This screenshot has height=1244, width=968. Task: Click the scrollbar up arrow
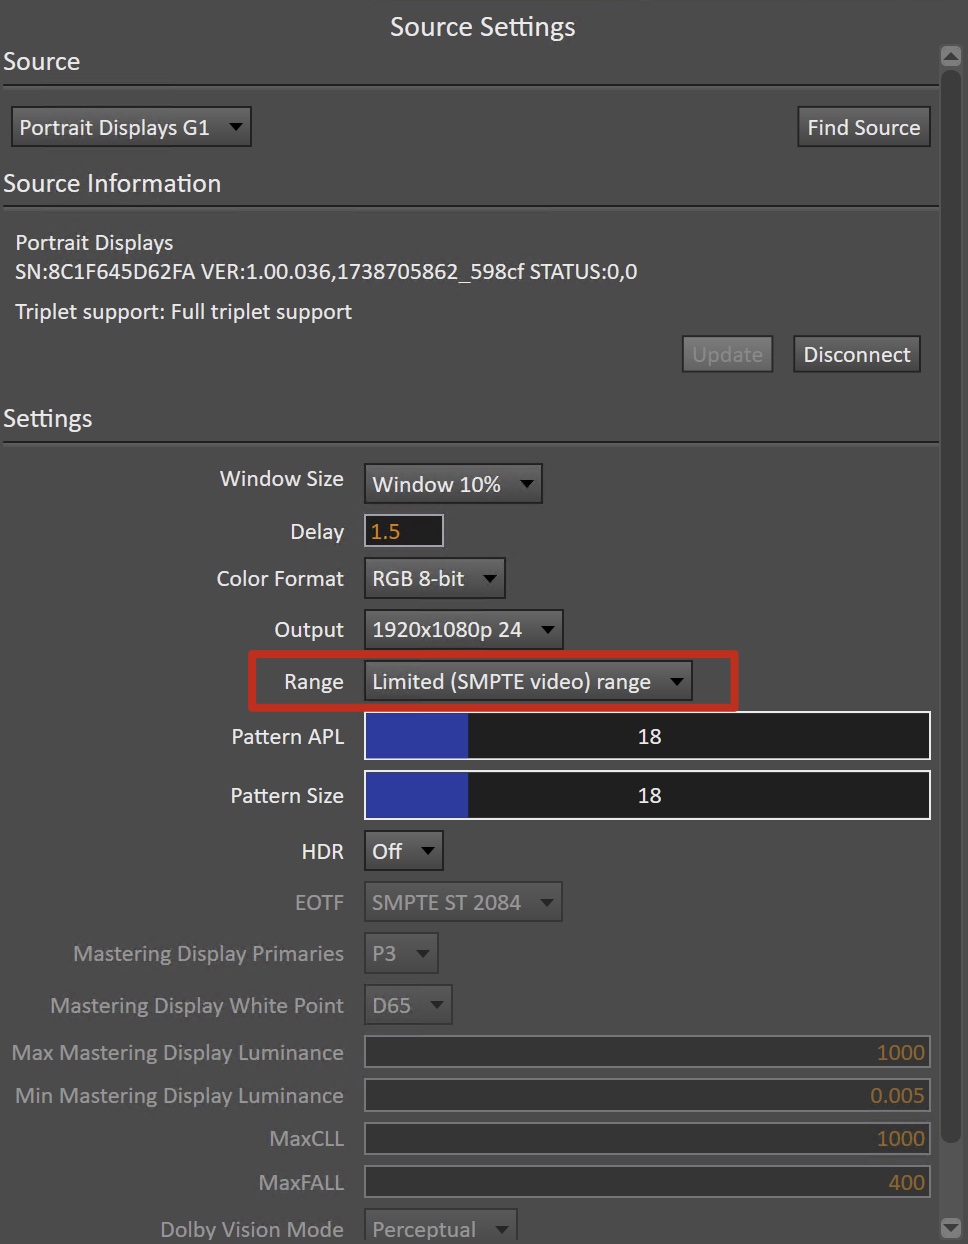(950, 57)
